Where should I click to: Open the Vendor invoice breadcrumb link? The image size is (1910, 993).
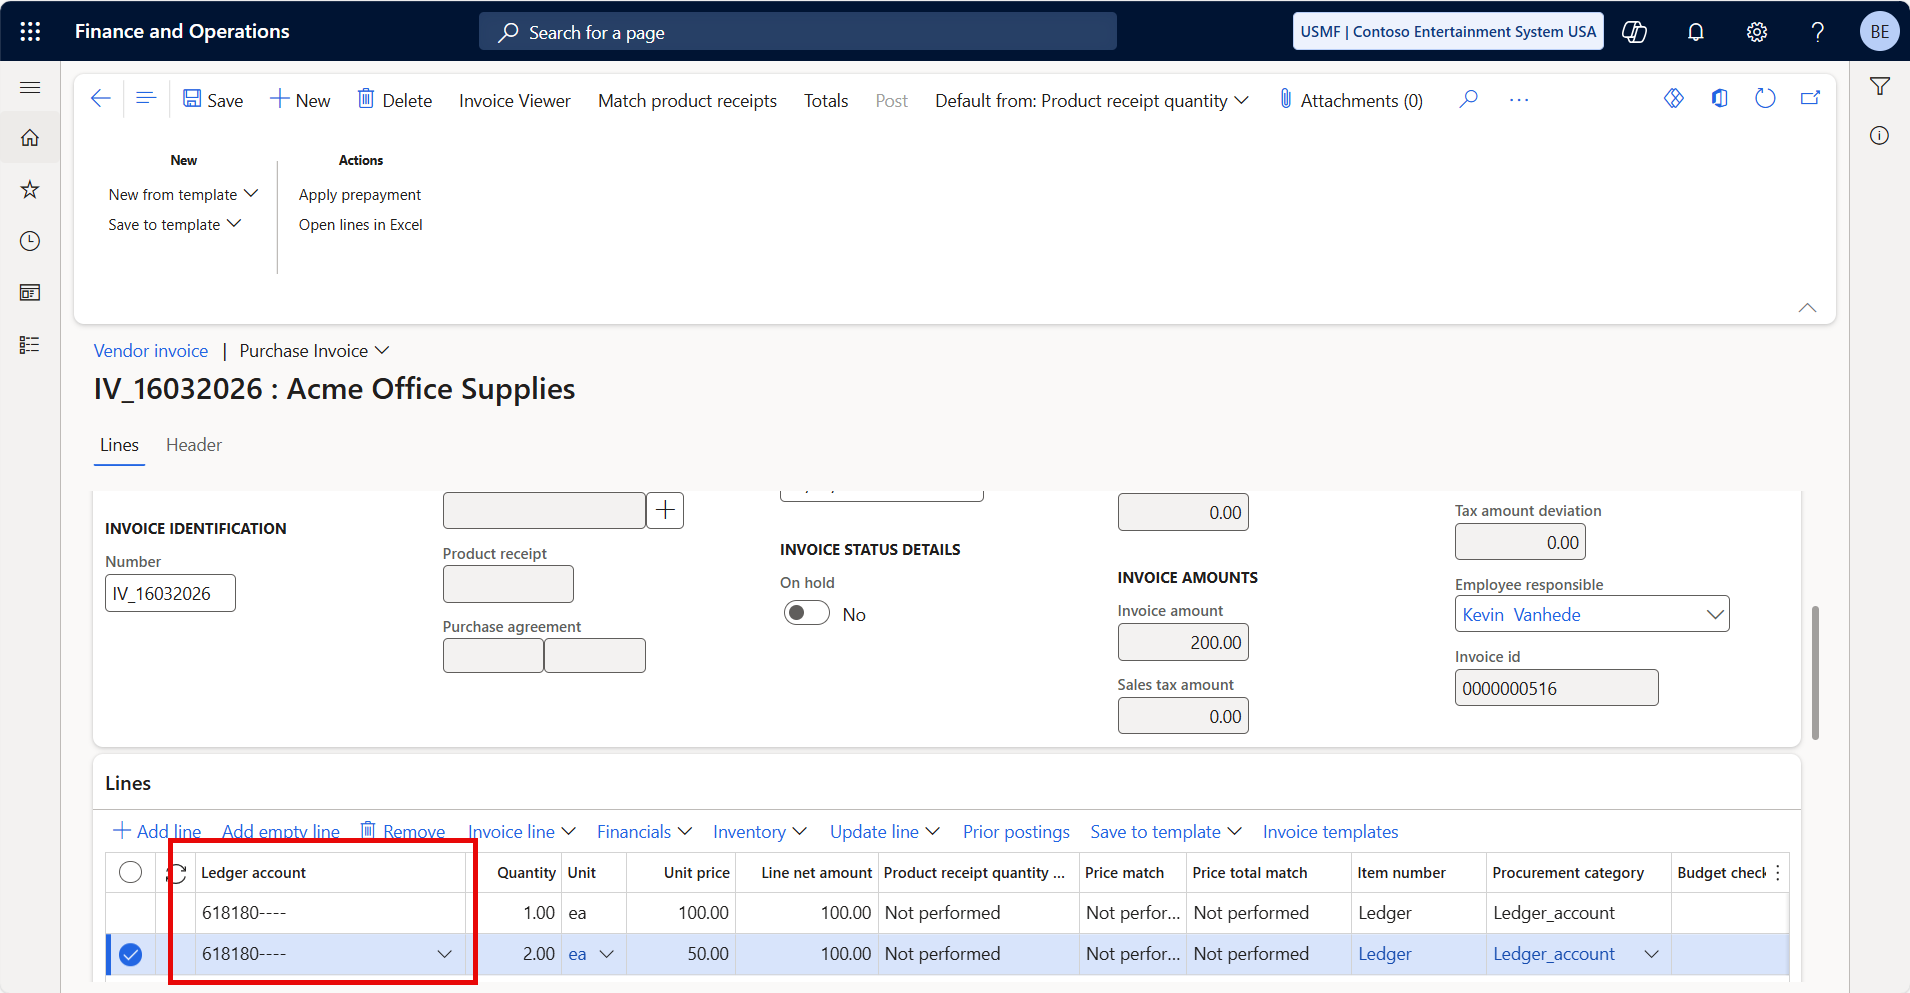[x=151, y=351]
